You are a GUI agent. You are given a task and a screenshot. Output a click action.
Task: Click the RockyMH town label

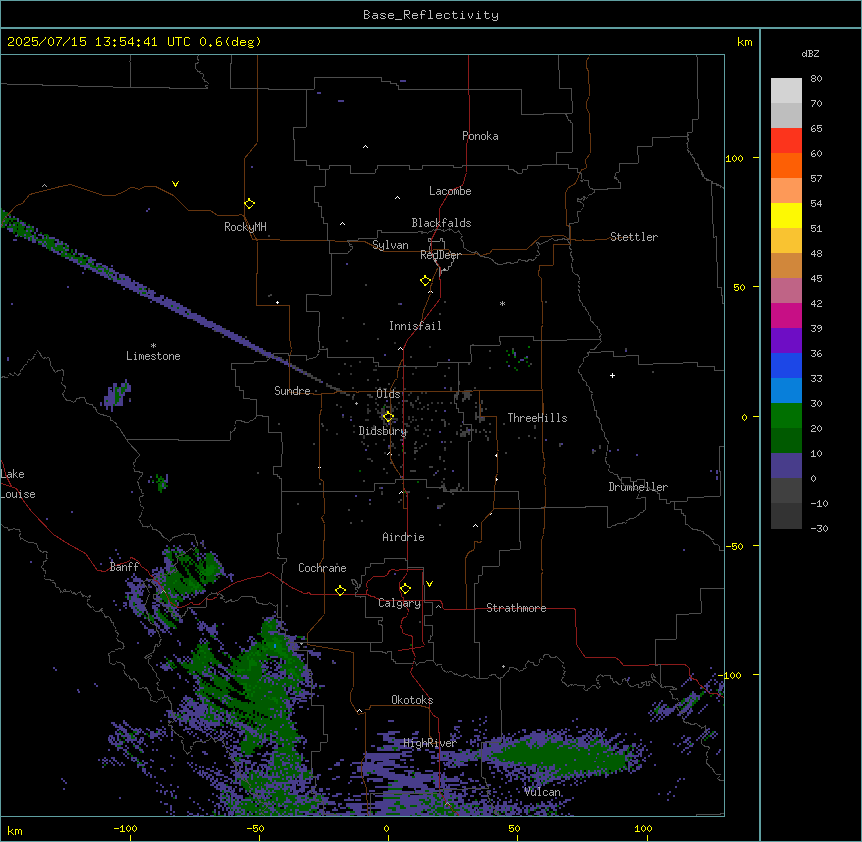245,227
